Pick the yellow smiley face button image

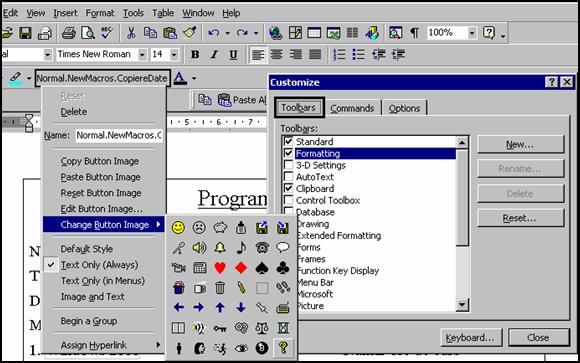tap(178, 227)
